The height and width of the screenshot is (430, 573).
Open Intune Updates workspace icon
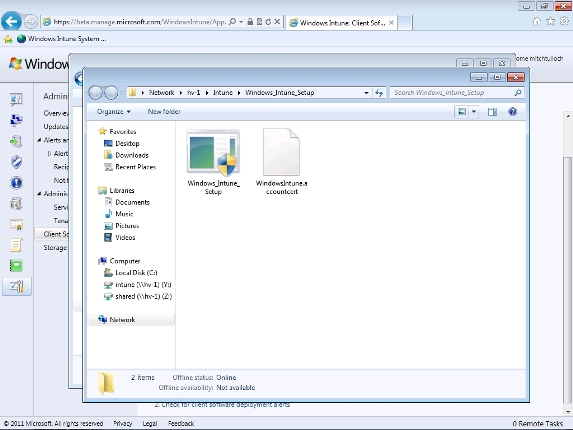(x=16, y=141)
